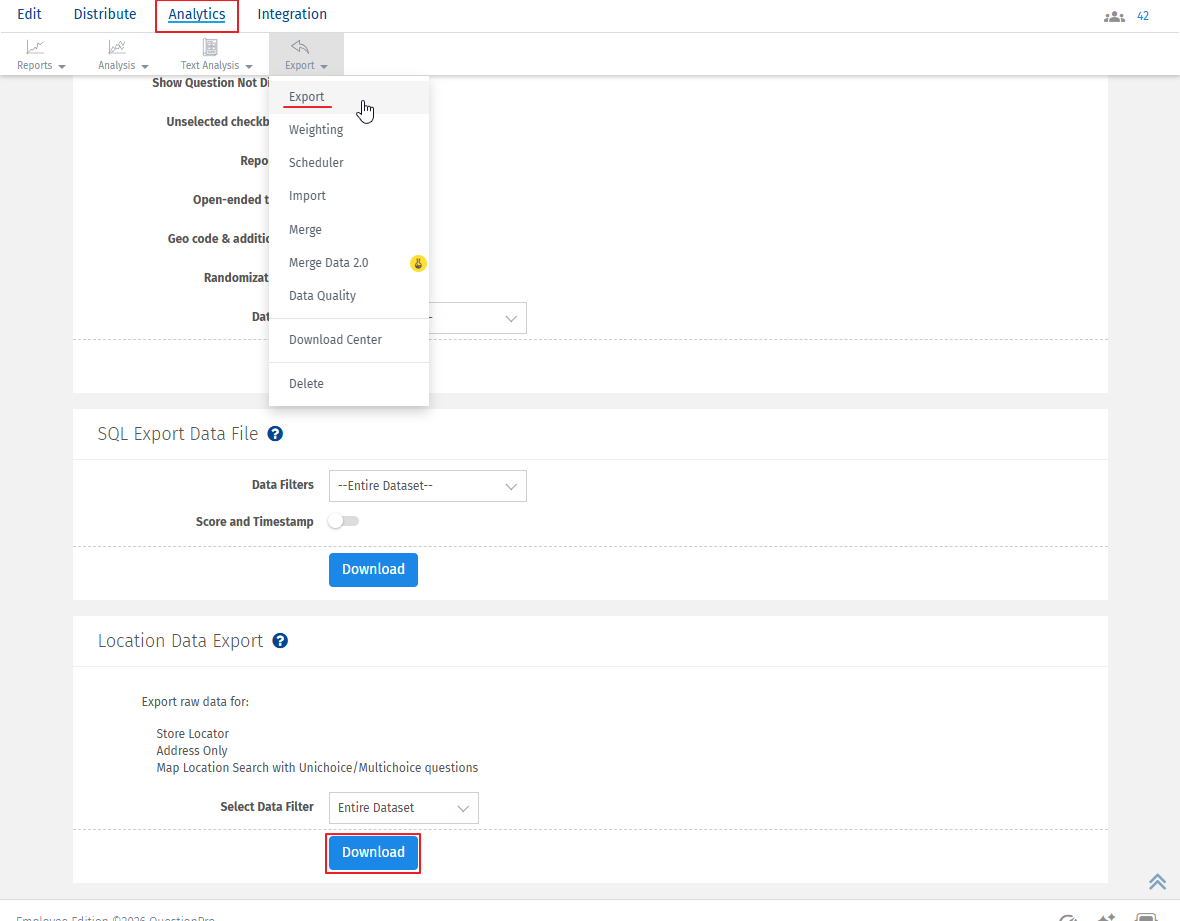Click the 'Select Data Filter' label

(267, 807)
